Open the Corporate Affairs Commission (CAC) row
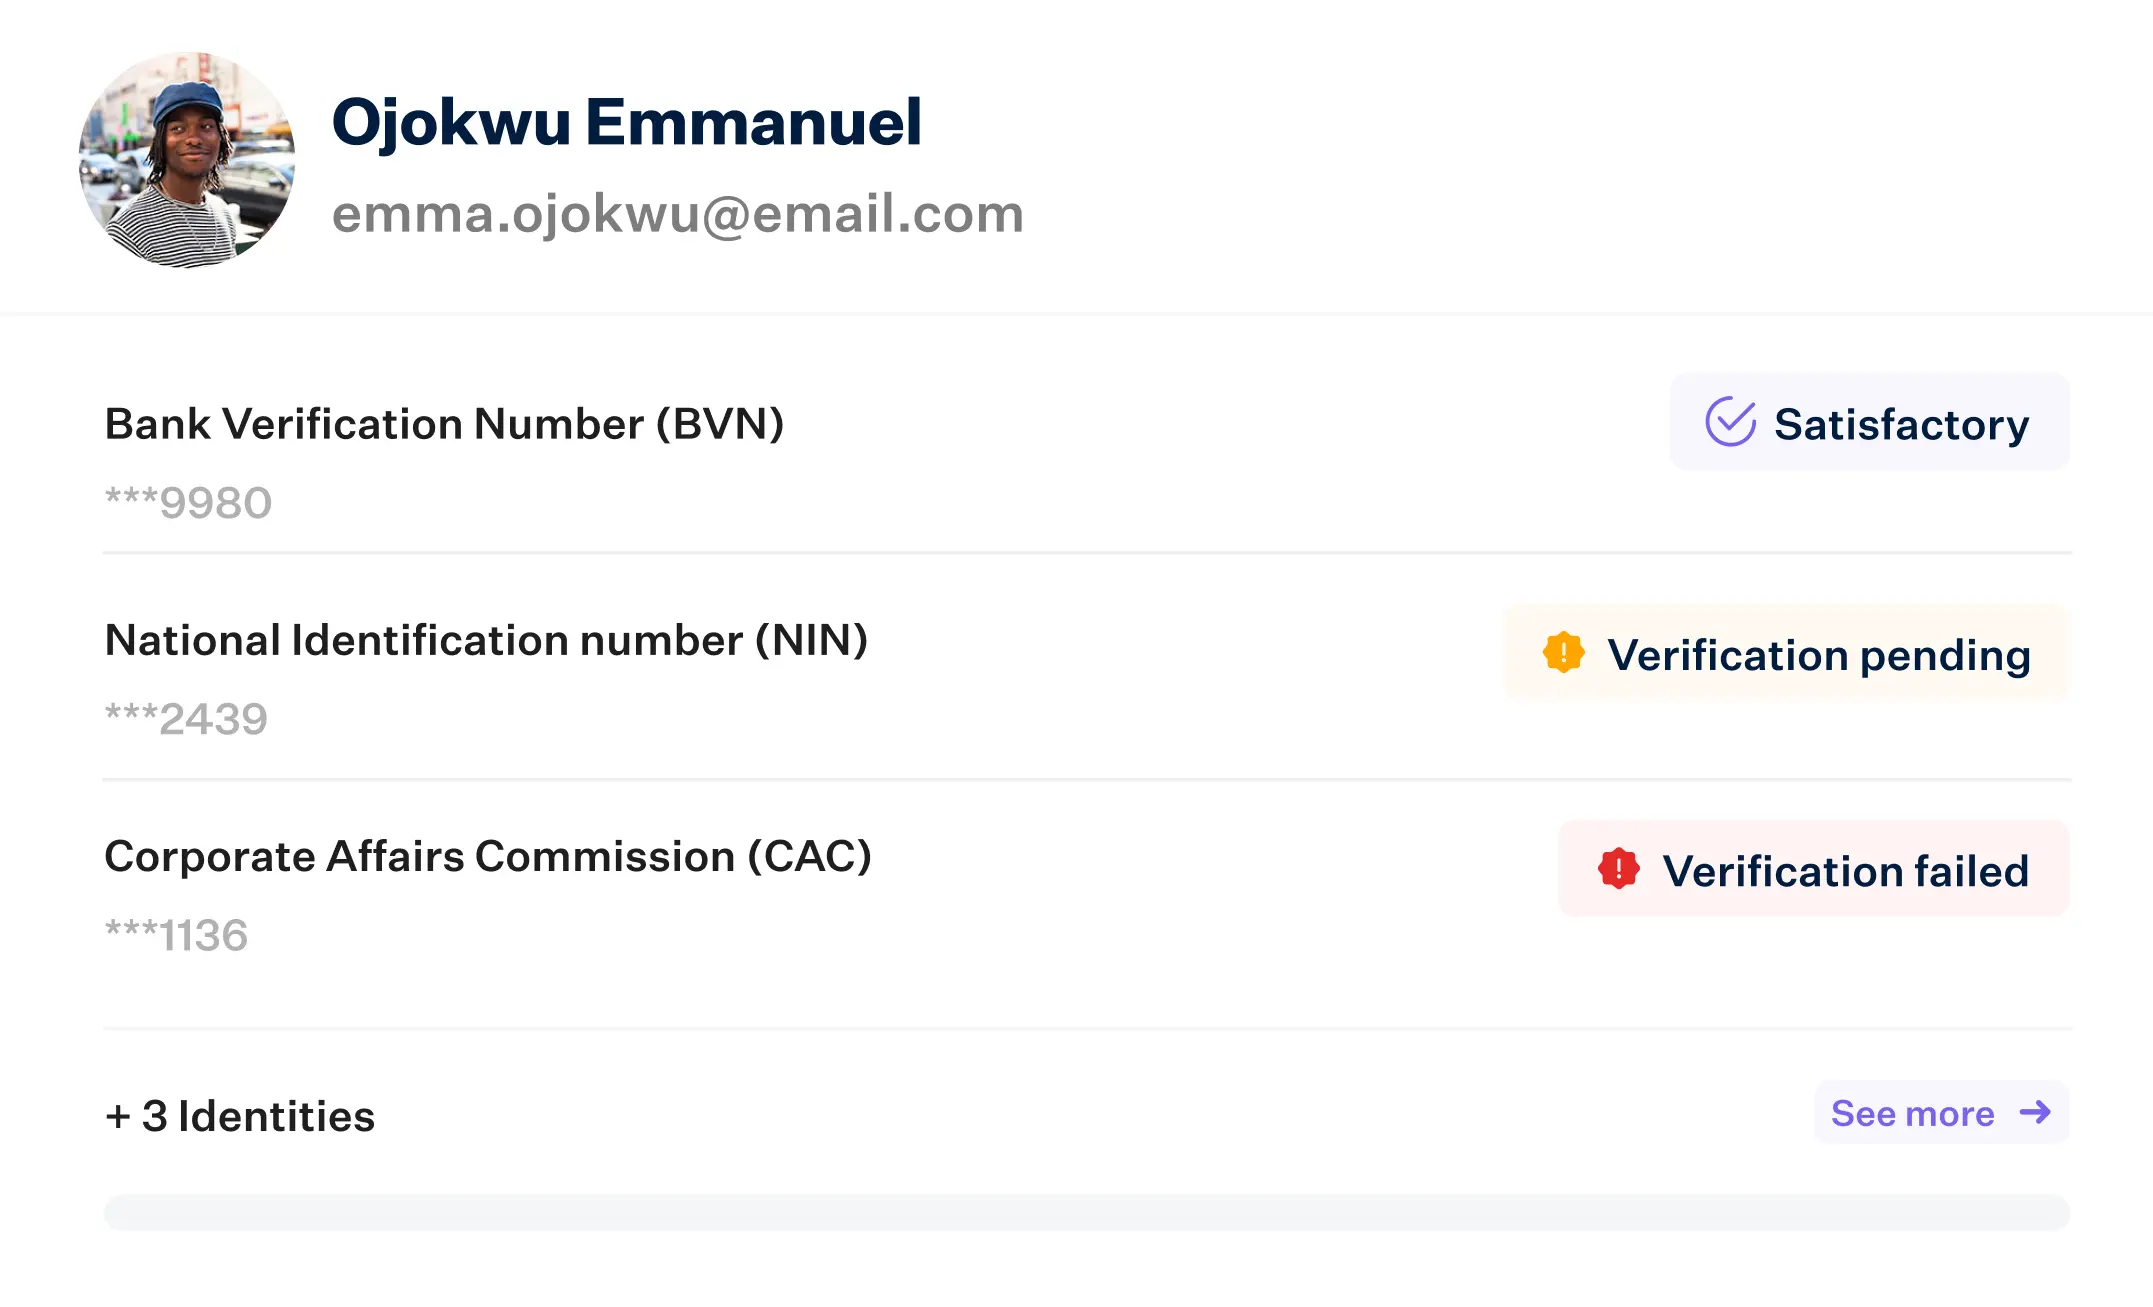The width and height of the screenshot is (2153, 1307). point(1086,900)
